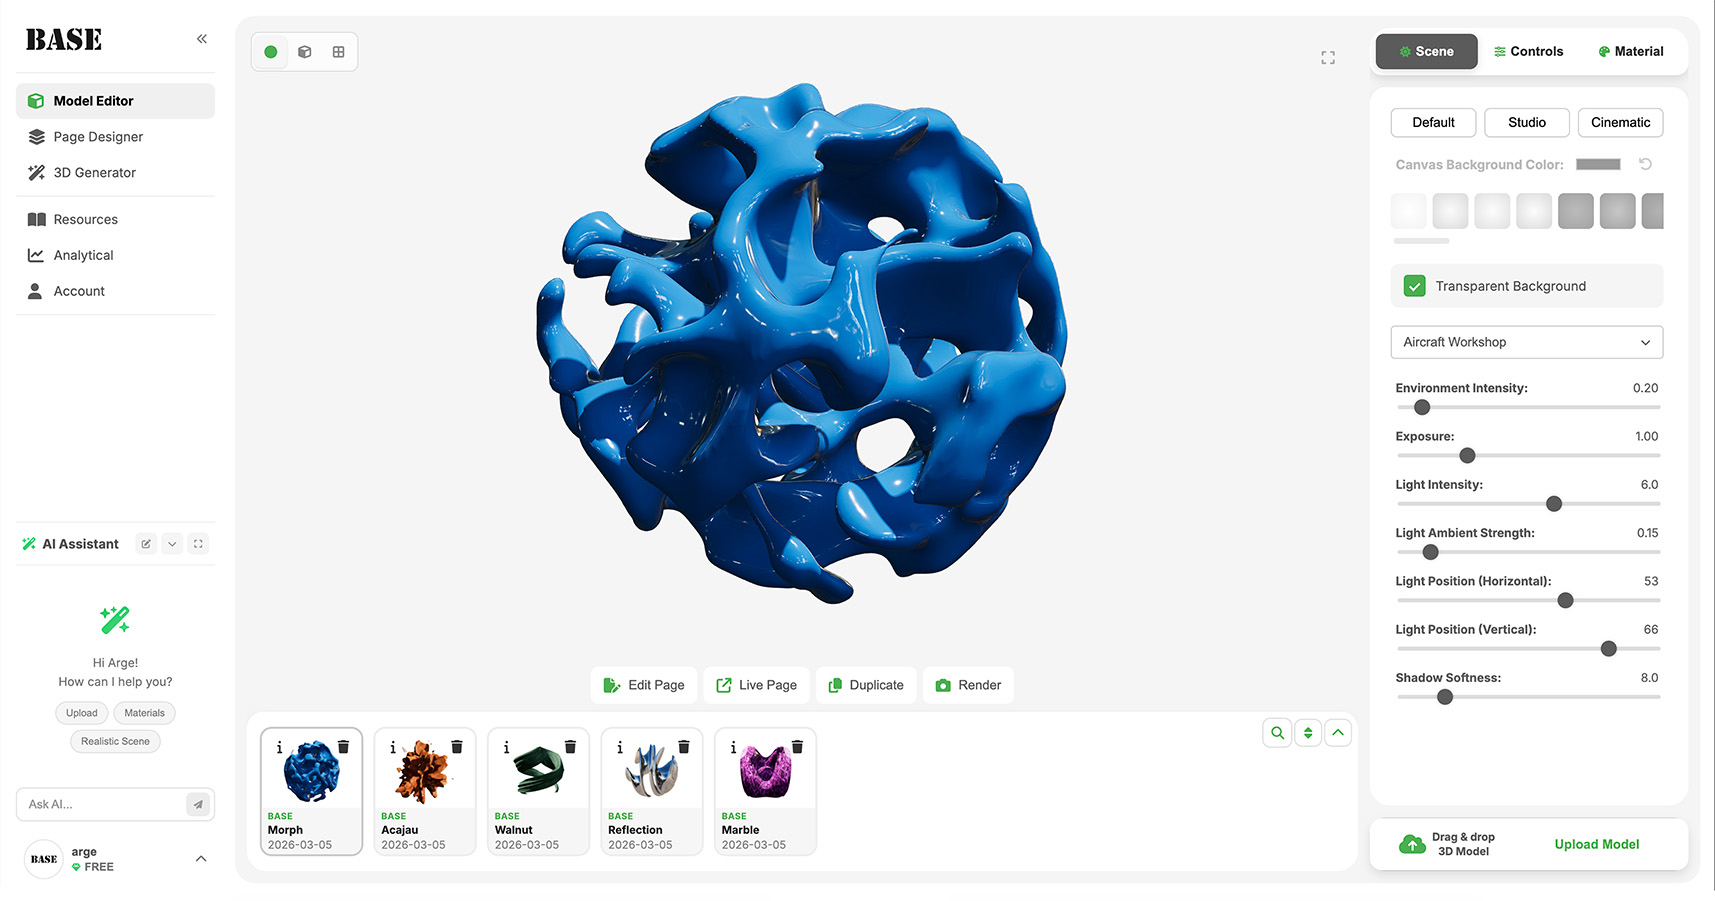Apply the Cinematic scene preset
The image size is (1715, 901).
pos(1620,123)
